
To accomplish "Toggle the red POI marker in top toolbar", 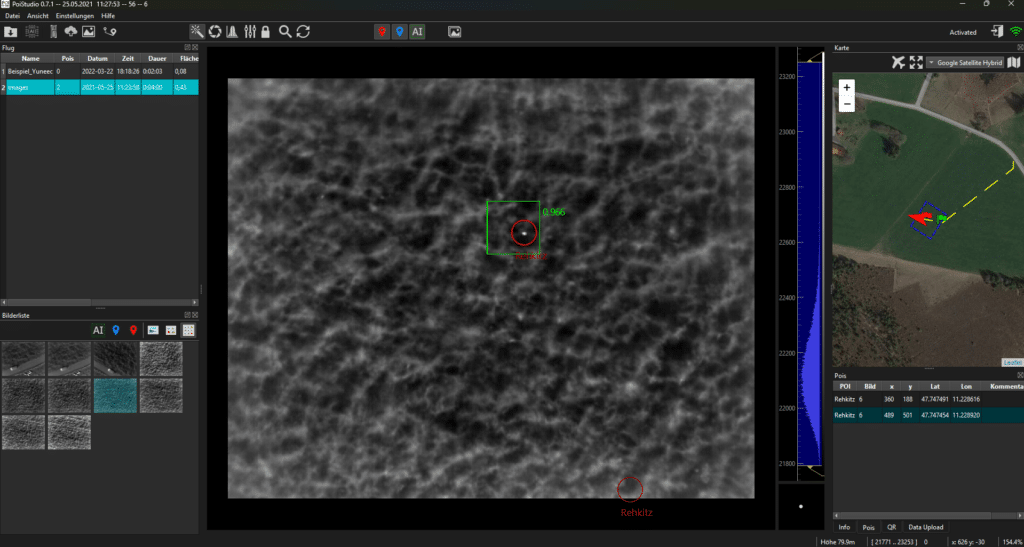I will tap(381, 32).
